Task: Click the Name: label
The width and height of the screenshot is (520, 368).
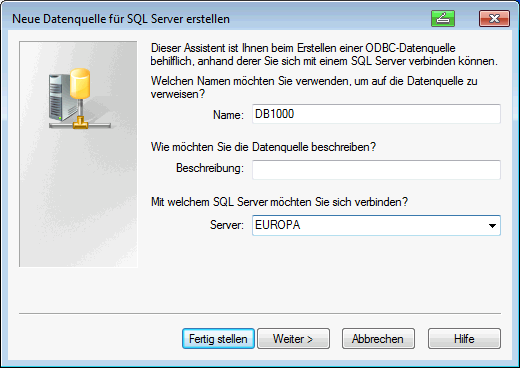Action: 228,115
